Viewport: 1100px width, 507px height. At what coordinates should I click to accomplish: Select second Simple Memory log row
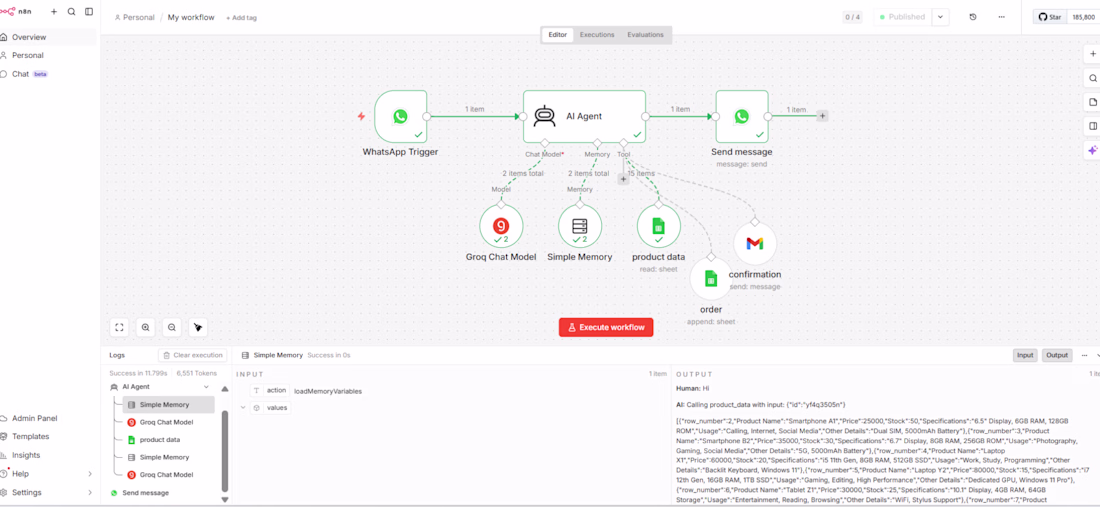pyautogui.click(x=168, y=457)
